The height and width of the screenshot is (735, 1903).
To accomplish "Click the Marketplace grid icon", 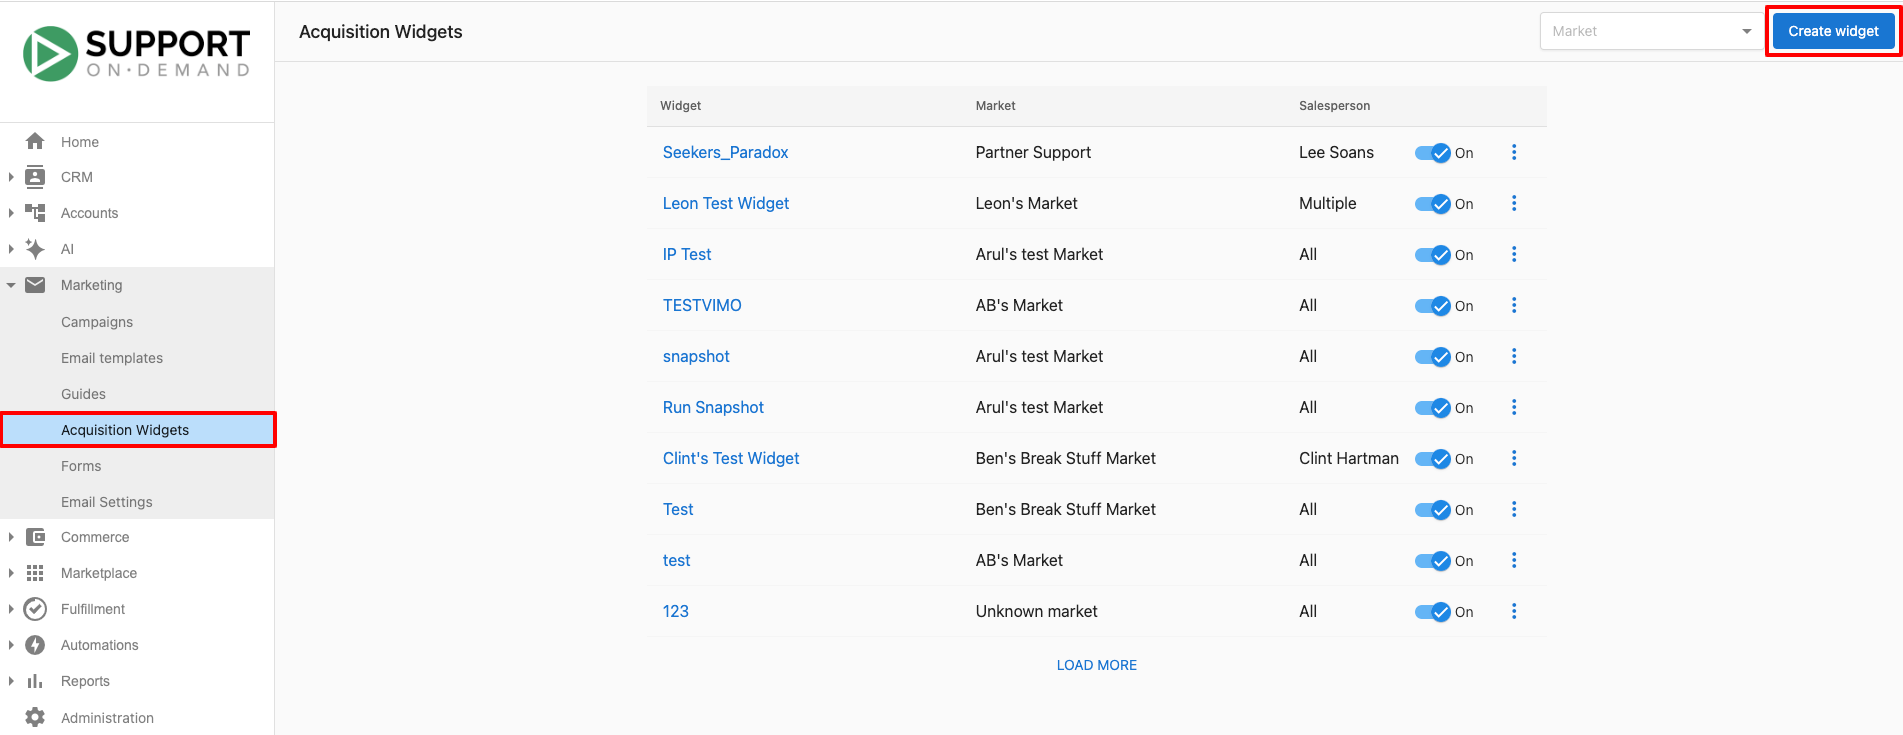I will click(x=35, y=573).
